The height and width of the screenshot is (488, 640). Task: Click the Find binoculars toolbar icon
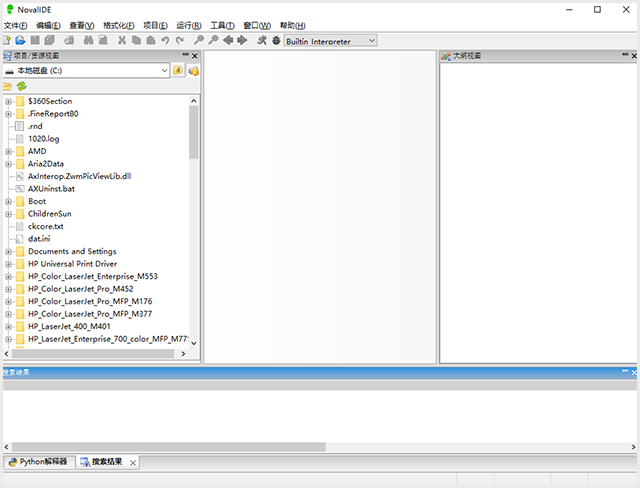[x=88, y=40]
